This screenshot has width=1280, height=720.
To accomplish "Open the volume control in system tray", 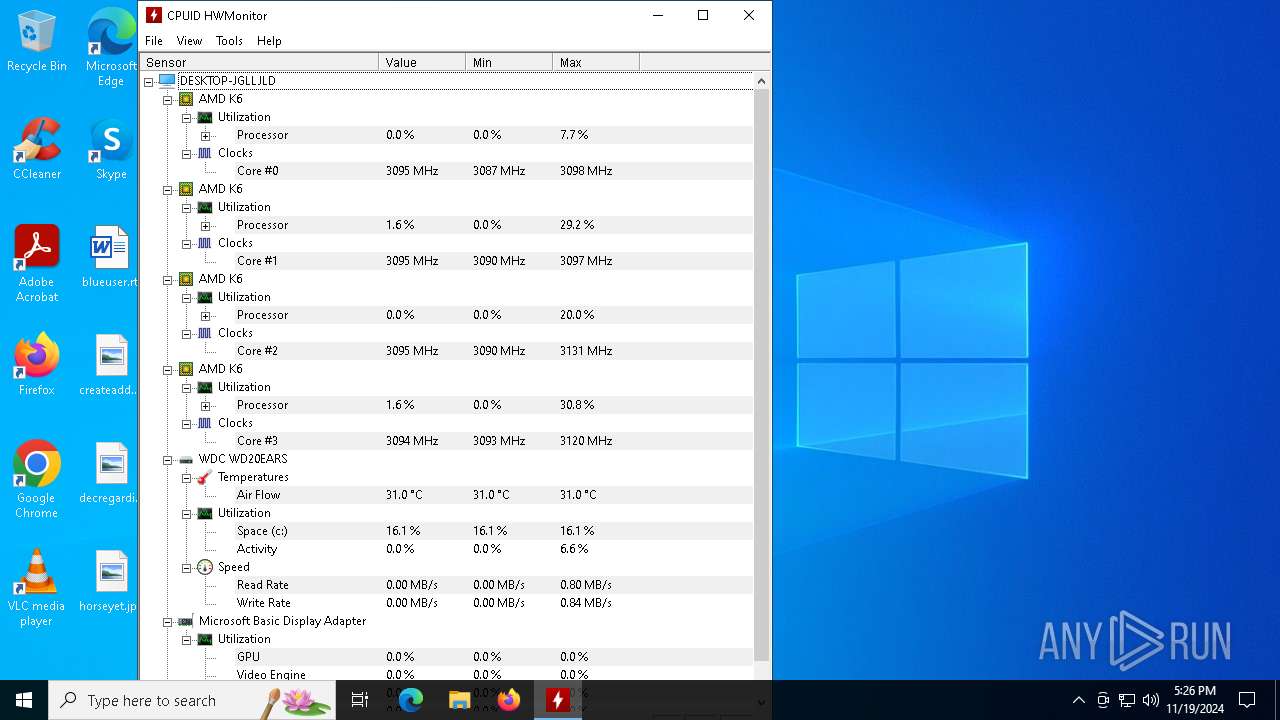I will pyautogui.click(x=1151, y=700).
